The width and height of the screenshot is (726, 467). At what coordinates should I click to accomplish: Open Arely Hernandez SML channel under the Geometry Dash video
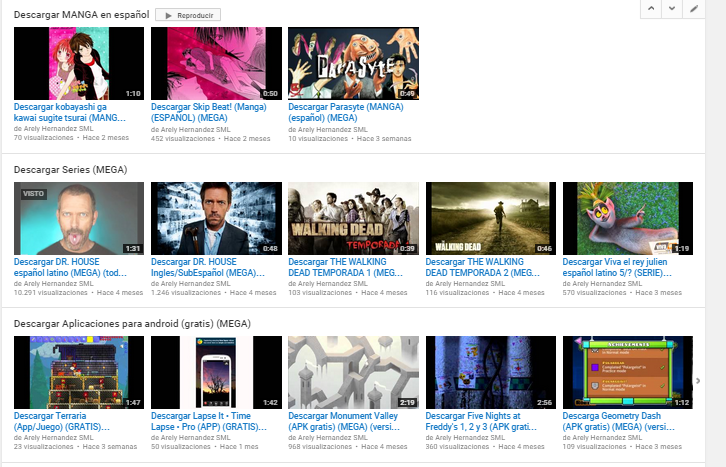[607, 437]
